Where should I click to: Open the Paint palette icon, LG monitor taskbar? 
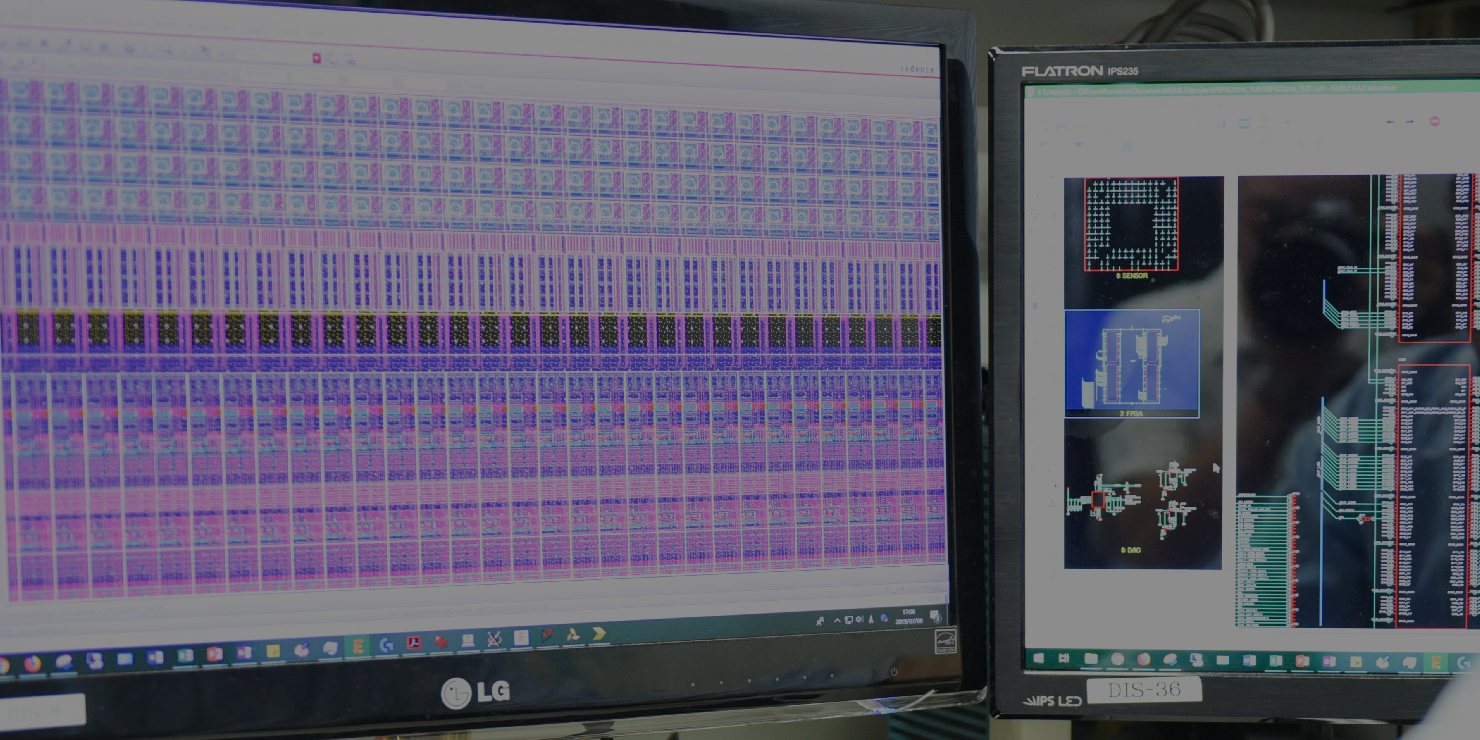click(302, 649)
